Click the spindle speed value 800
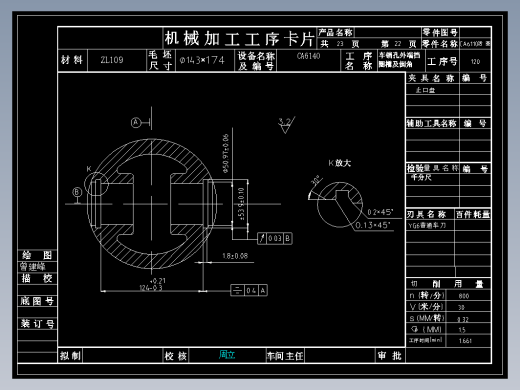The width and height of the screenshot is (520, 390). pyautogui.click(x=464, y=296)
